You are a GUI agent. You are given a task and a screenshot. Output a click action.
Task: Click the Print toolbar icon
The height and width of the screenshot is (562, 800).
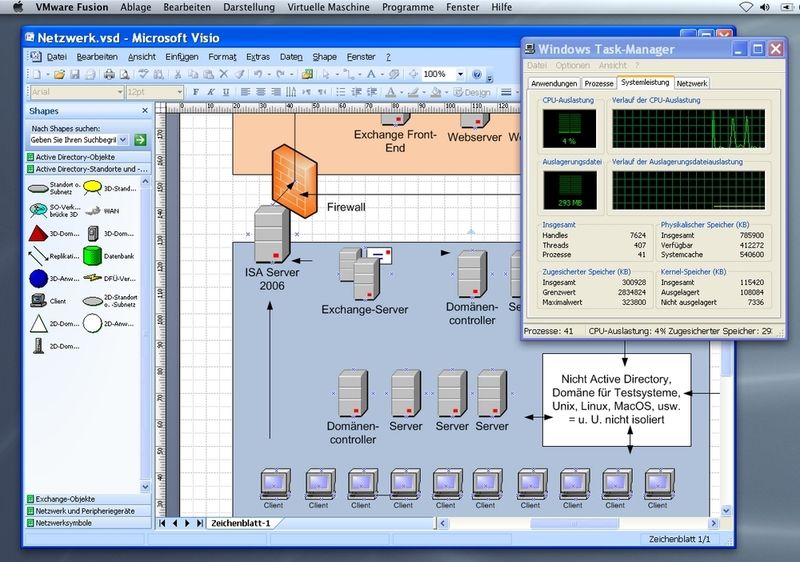point(109,74)
